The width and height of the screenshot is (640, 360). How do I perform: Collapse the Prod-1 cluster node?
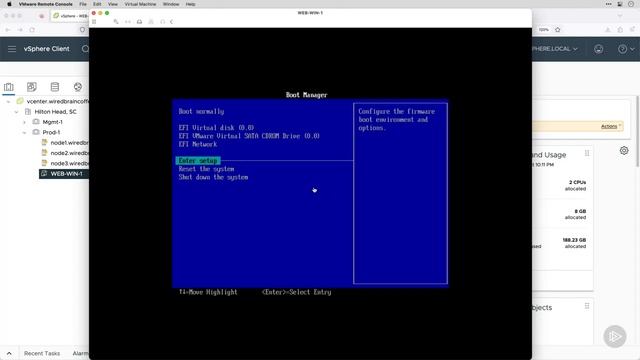point(24,132)
